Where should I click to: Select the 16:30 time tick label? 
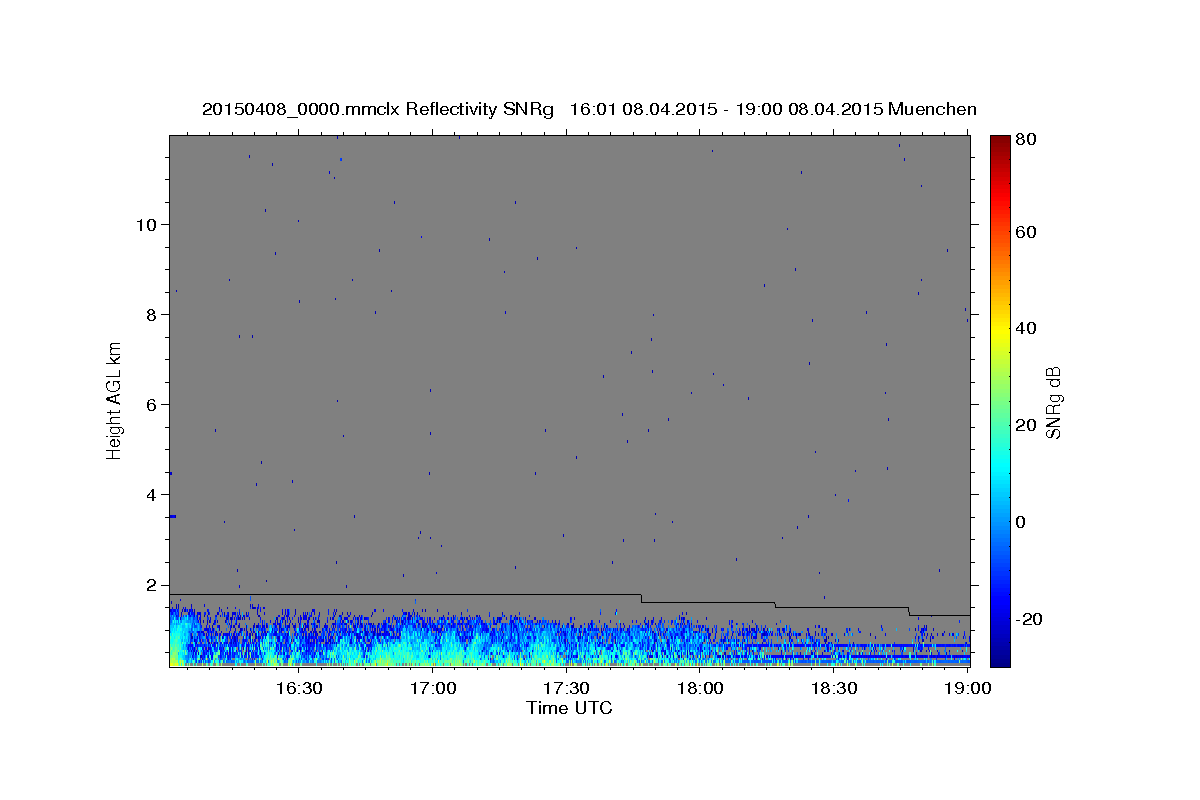[298, 688]
